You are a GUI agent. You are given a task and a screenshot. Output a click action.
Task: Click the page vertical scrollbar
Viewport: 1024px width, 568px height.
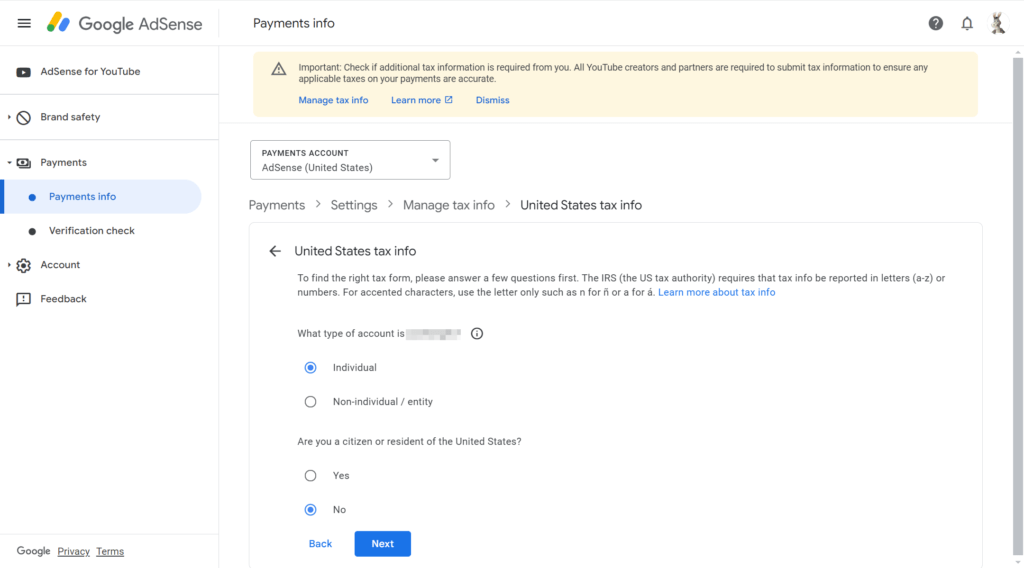pyautogui.click(x=1017, y=306)
